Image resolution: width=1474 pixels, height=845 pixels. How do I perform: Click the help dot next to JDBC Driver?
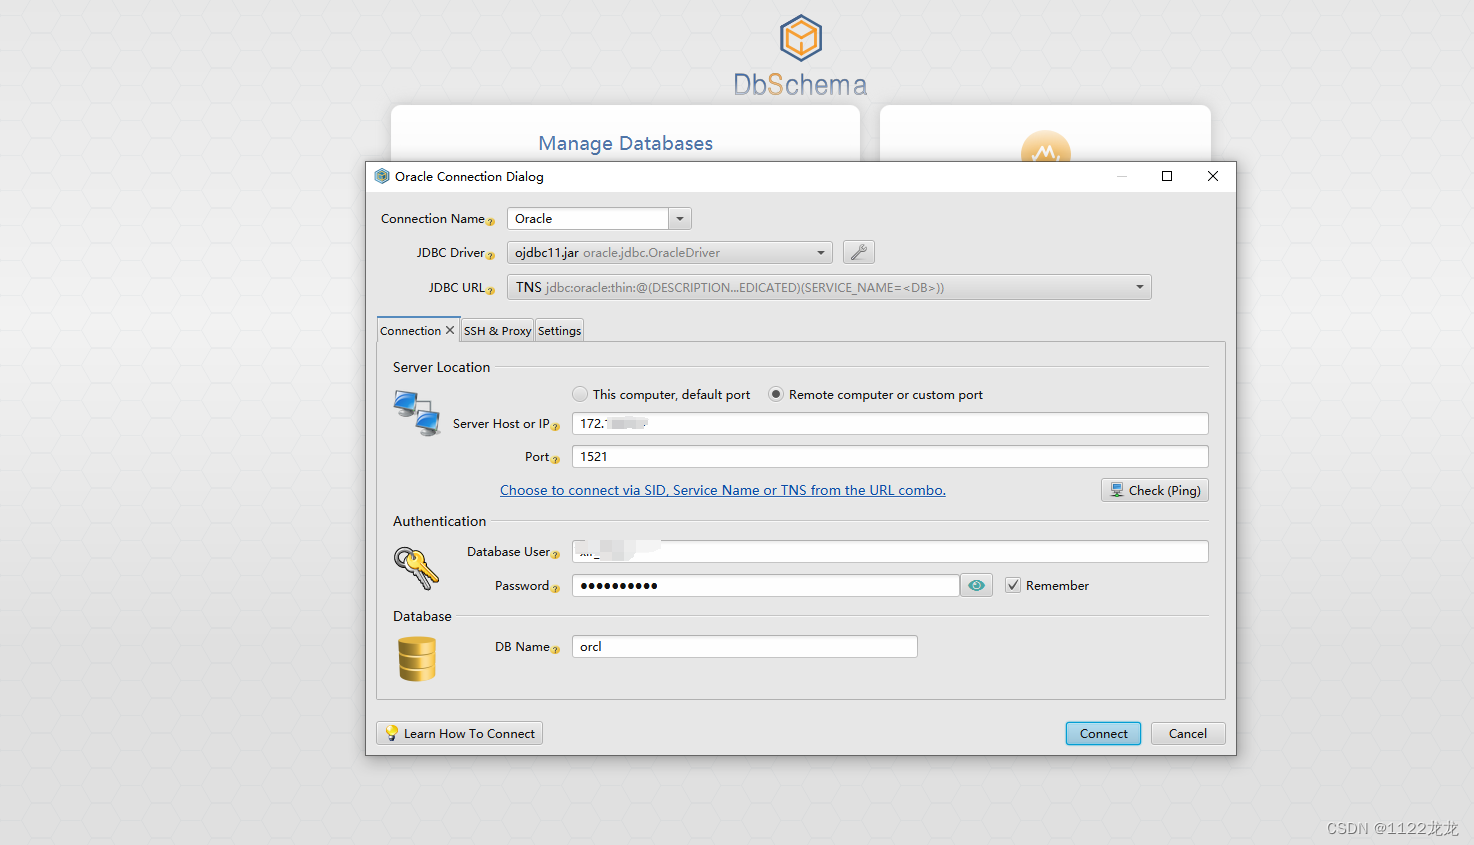[491, 256]
